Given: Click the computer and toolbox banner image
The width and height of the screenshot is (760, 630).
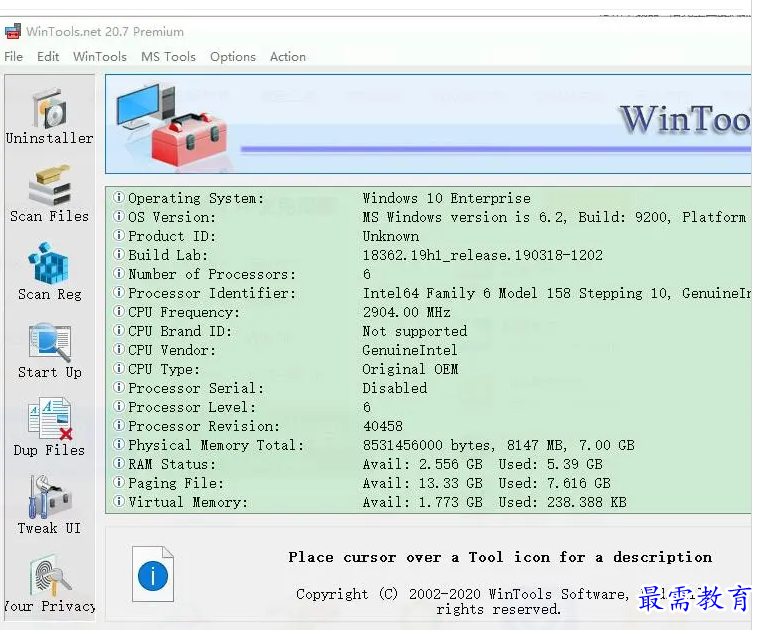Looking at the screenshot, I should pyautogui.click(x=172, y=125).
